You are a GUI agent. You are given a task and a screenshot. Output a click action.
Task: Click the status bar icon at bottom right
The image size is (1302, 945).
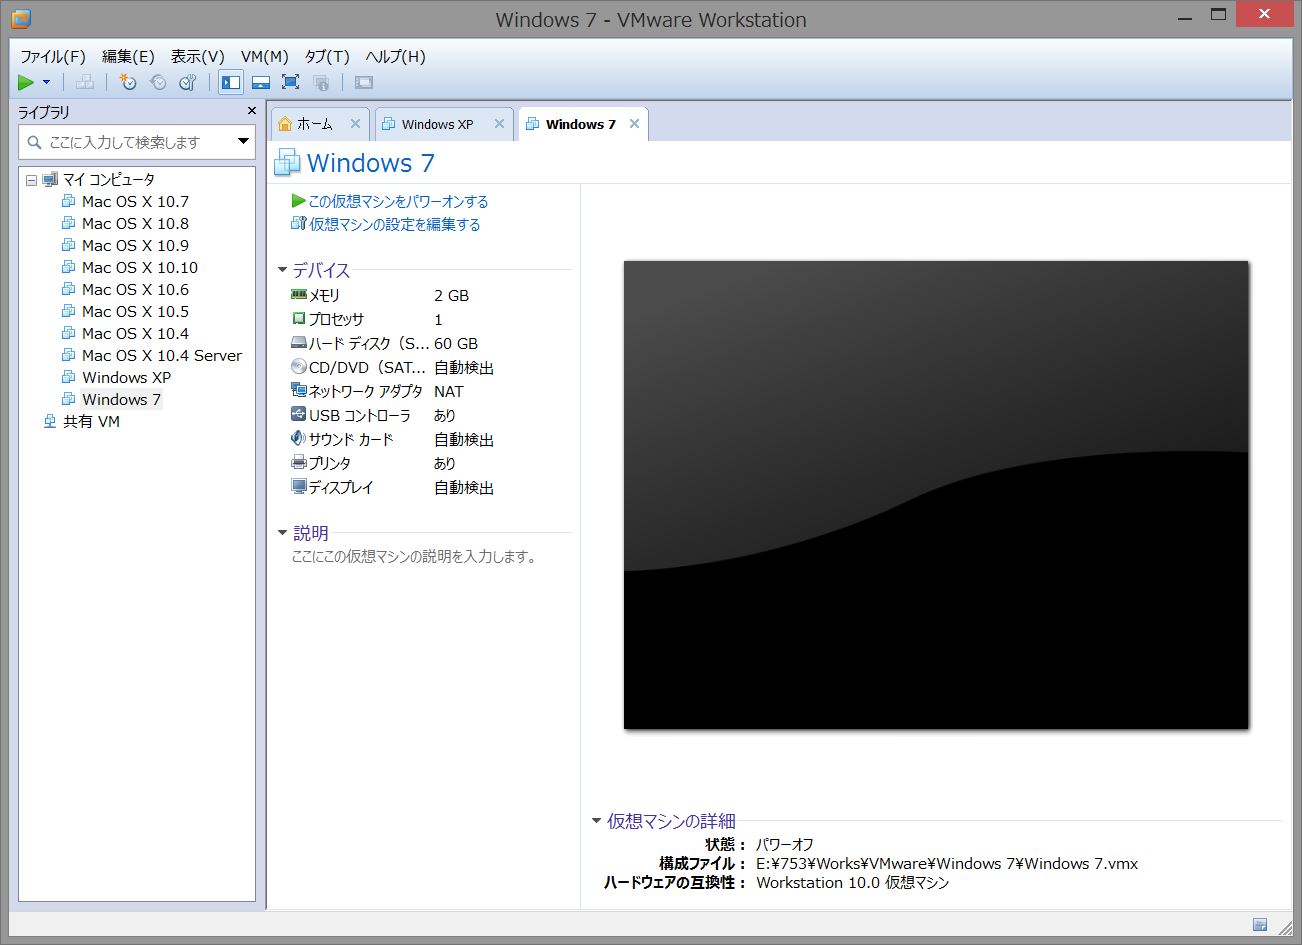1260,925
